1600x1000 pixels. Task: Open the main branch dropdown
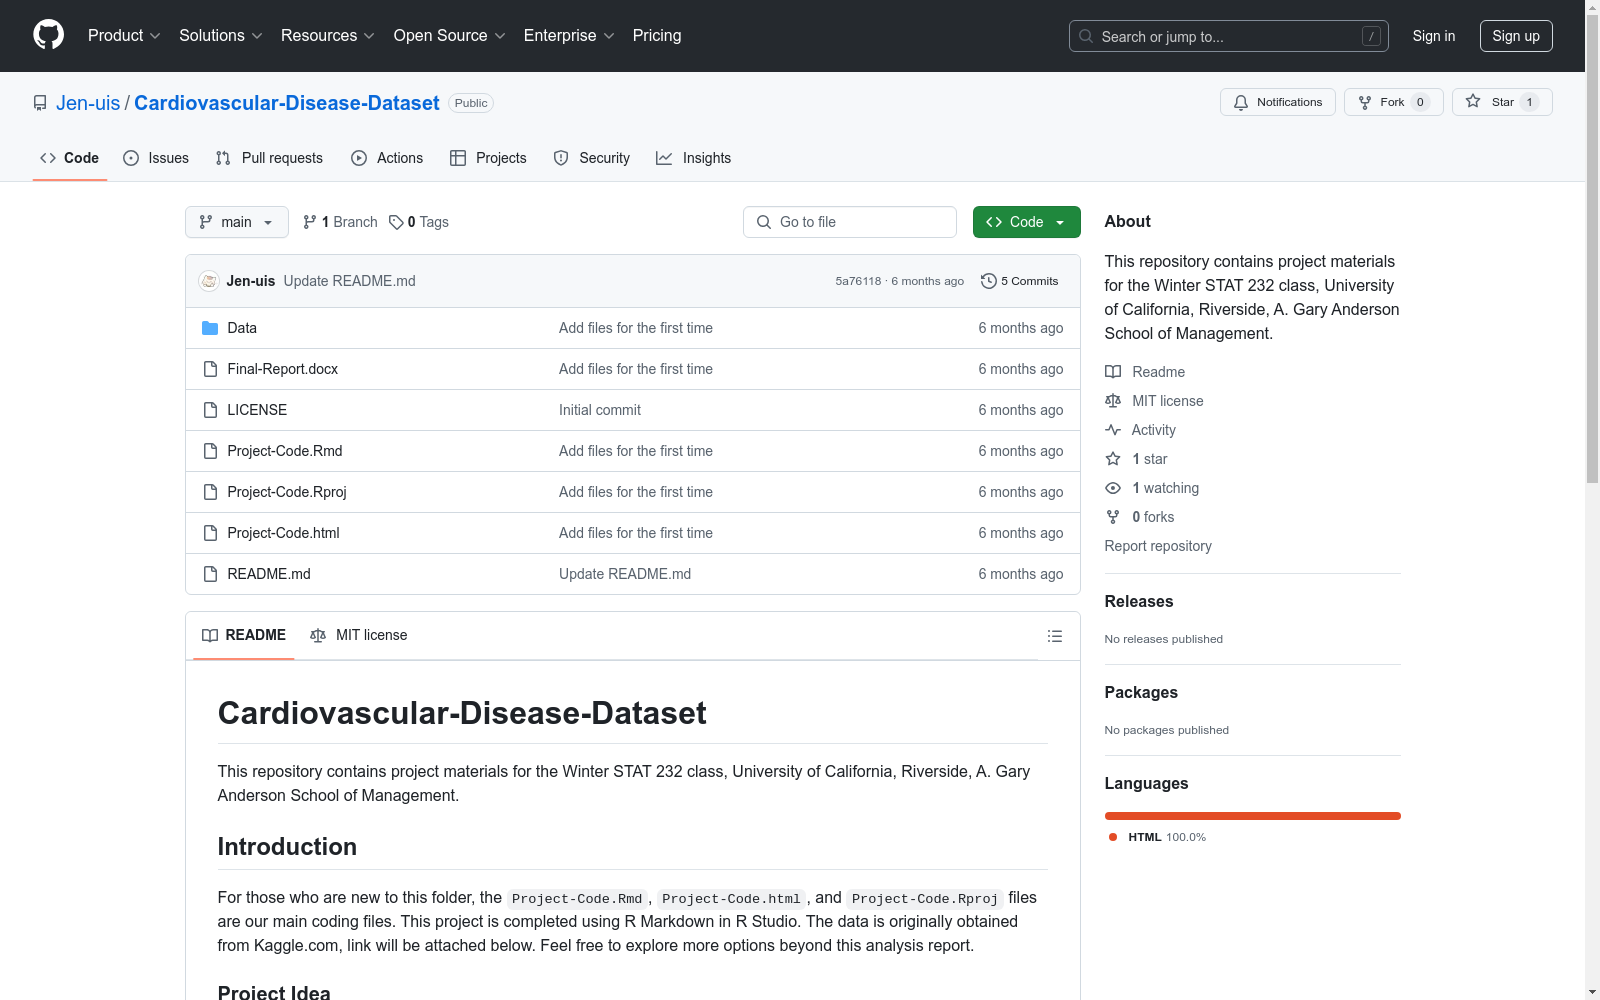[236, 222]
